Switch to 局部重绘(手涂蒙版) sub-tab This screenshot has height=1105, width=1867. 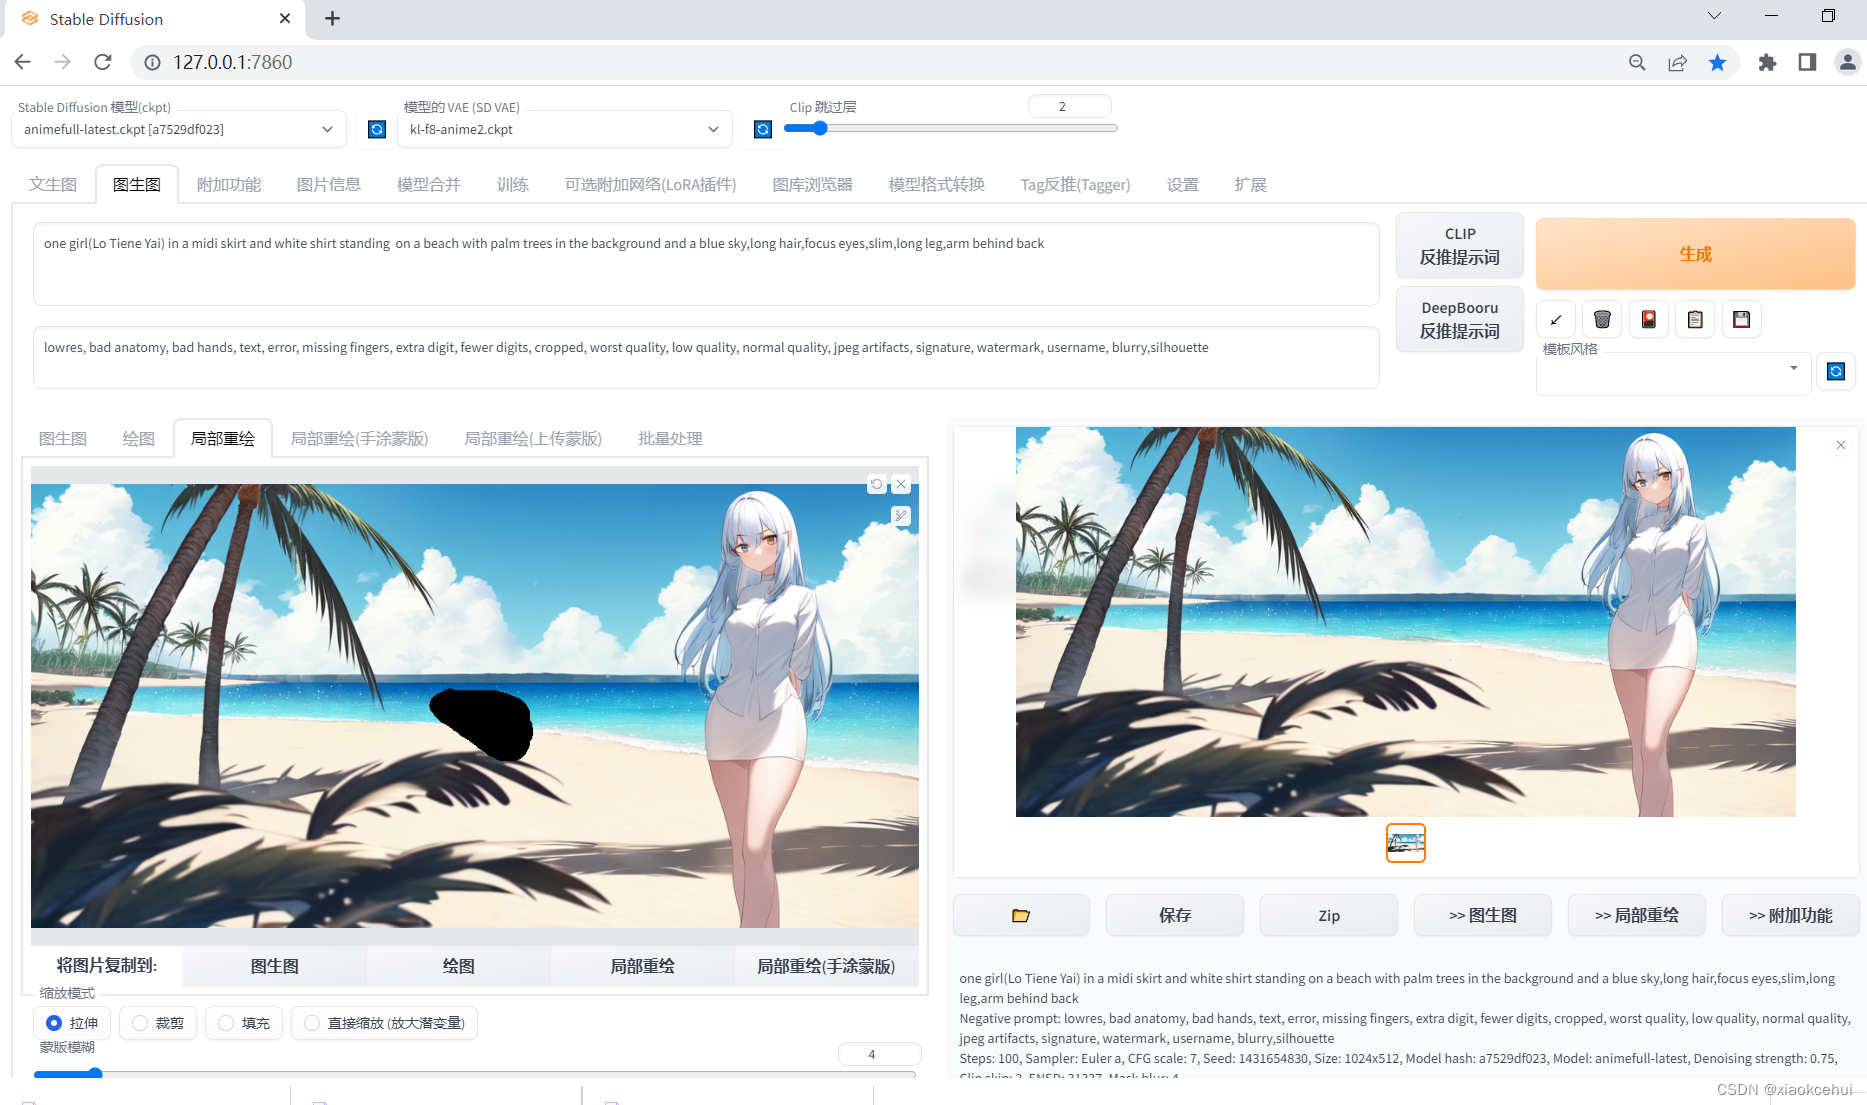359,438
